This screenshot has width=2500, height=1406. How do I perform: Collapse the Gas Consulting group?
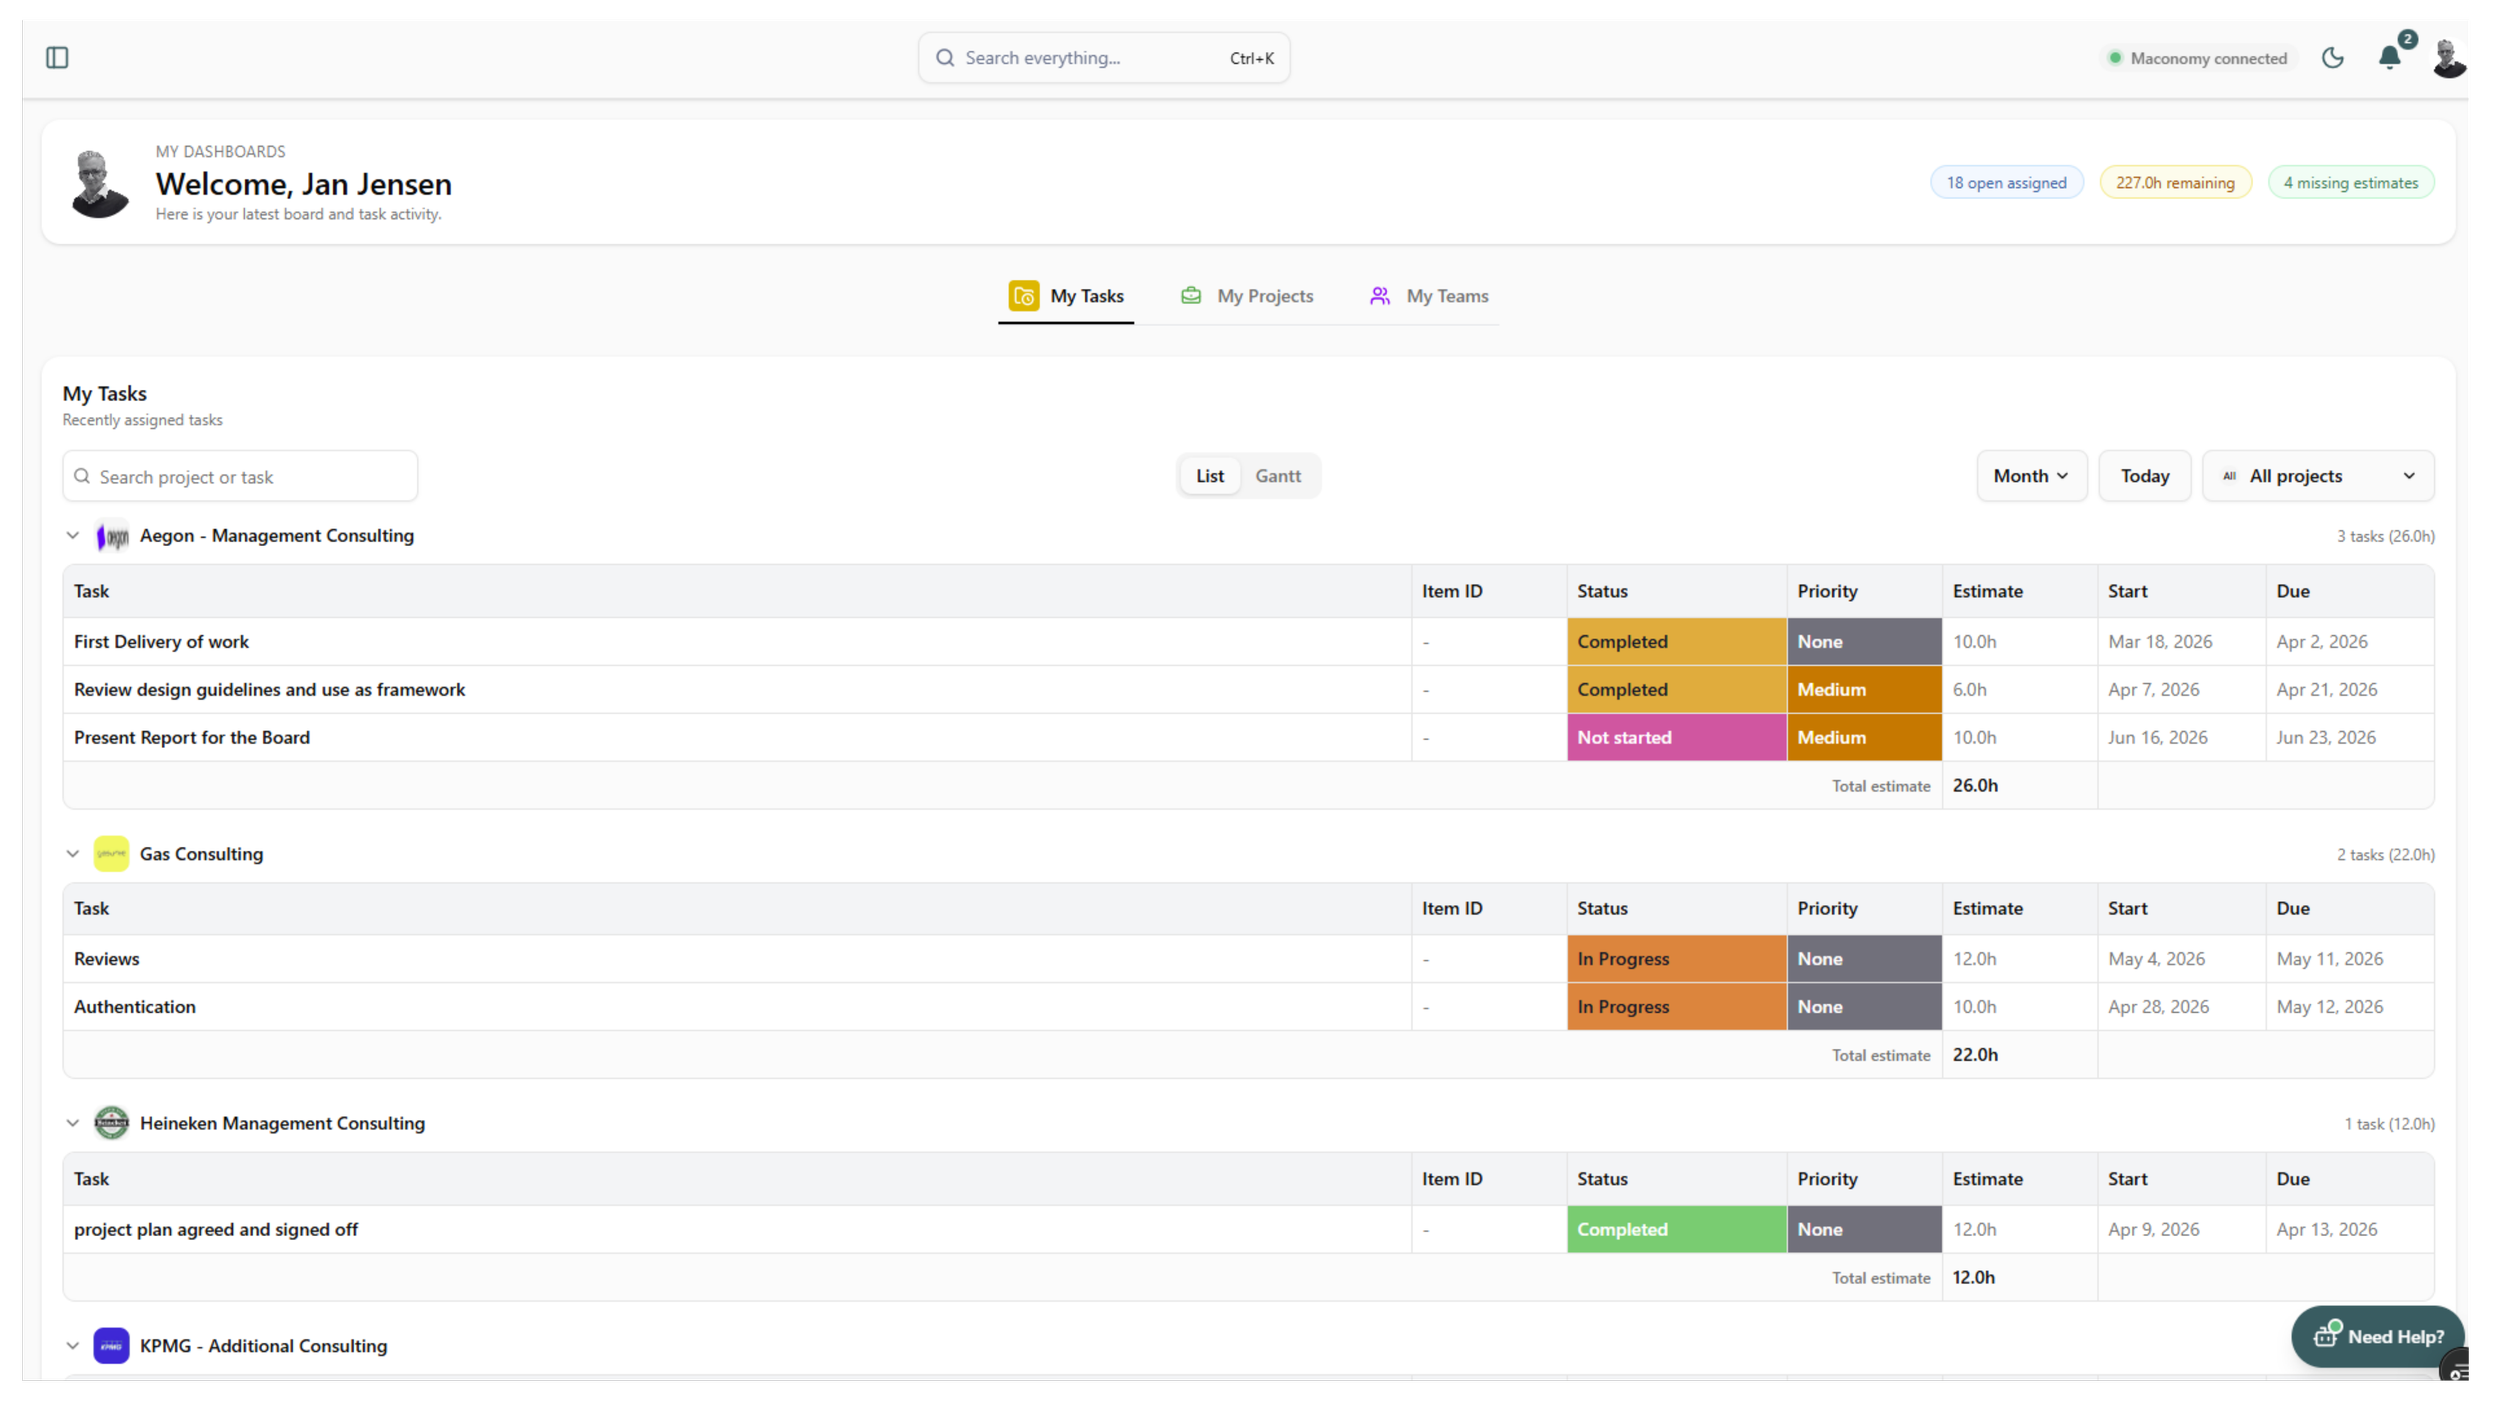tap(73, 854)
